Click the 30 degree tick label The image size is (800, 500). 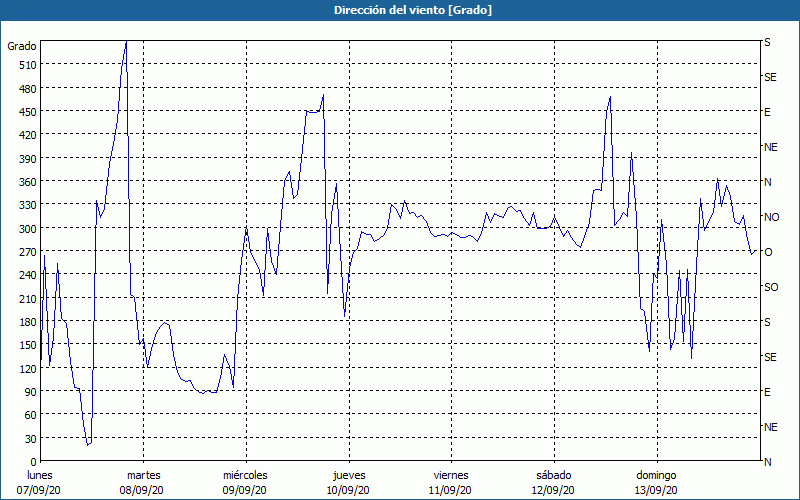31,439
